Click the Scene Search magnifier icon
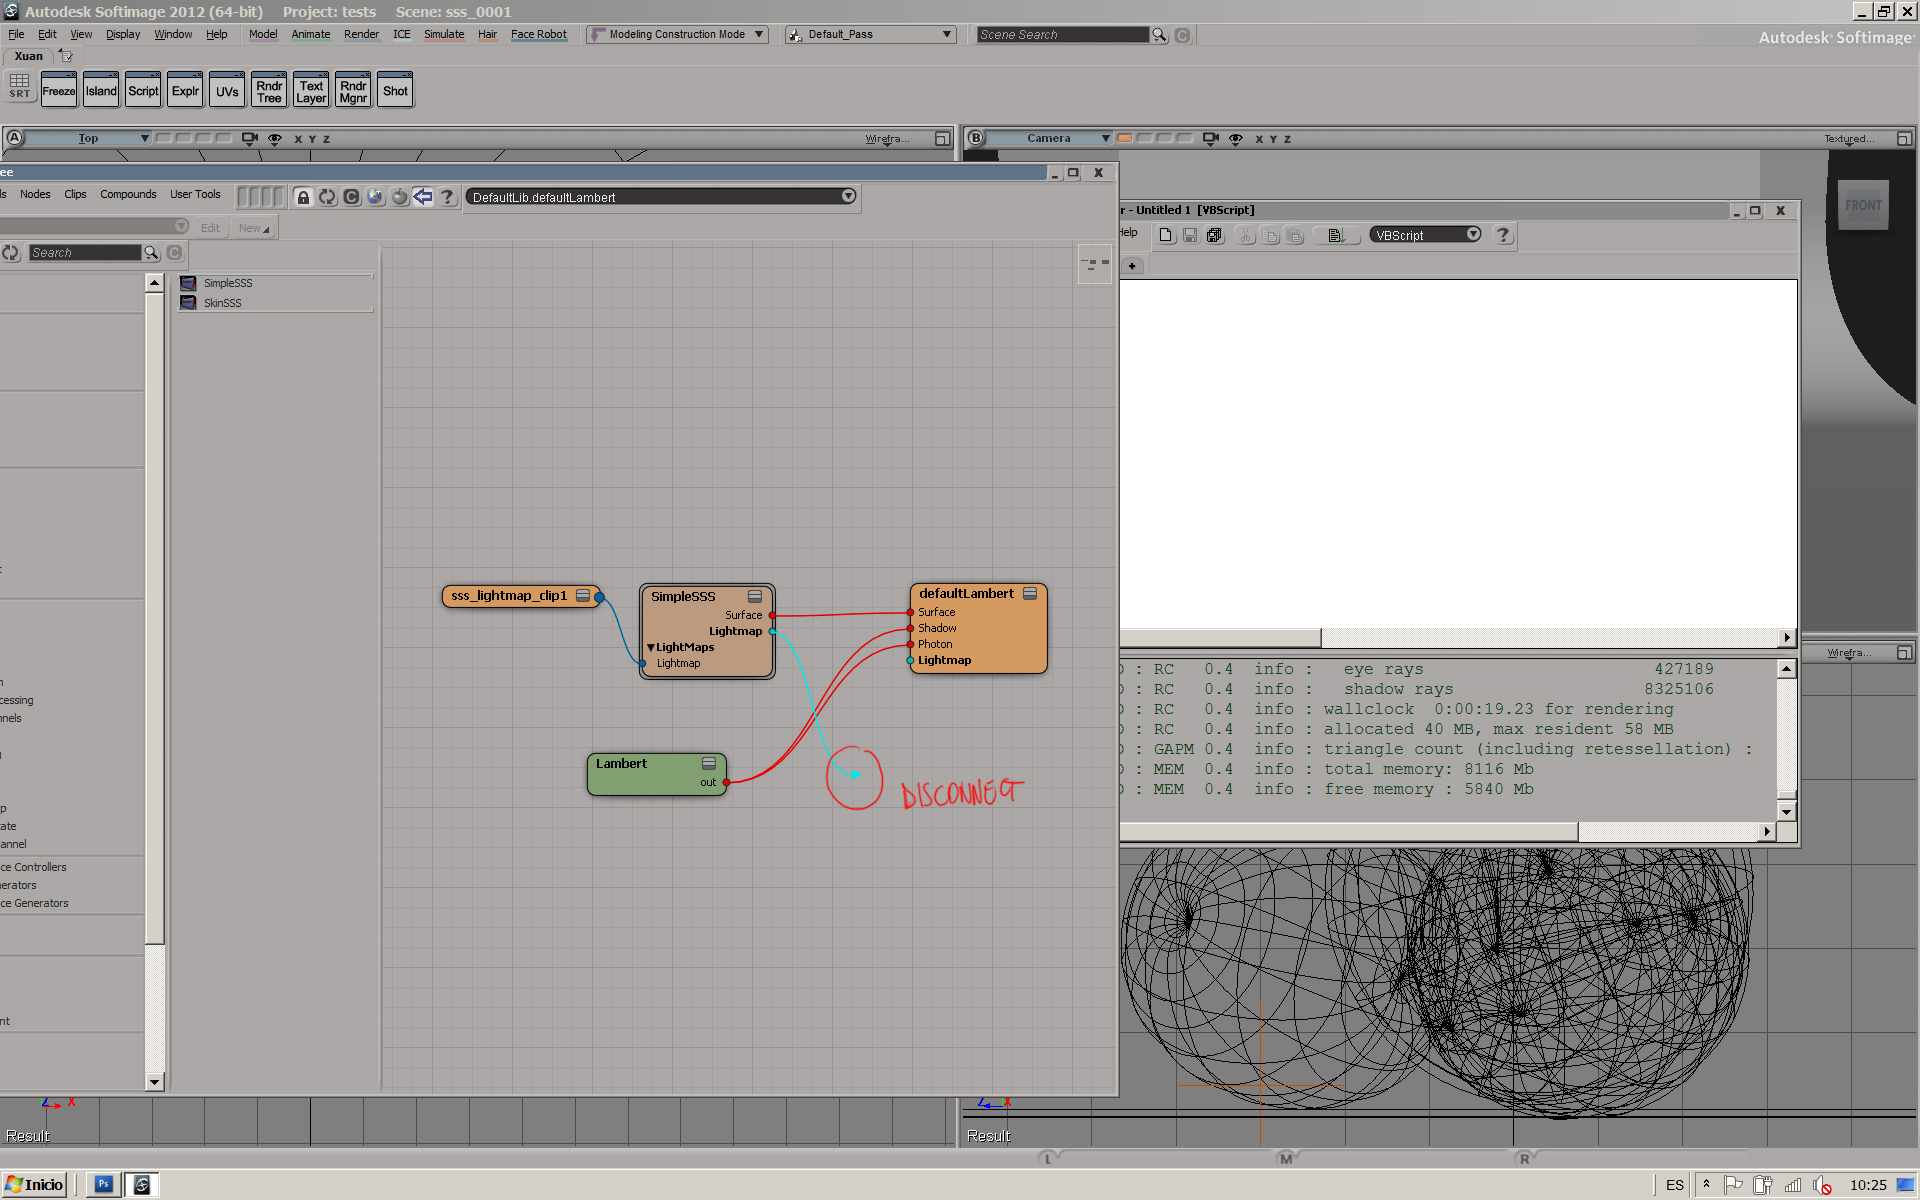 [1159, 35]
